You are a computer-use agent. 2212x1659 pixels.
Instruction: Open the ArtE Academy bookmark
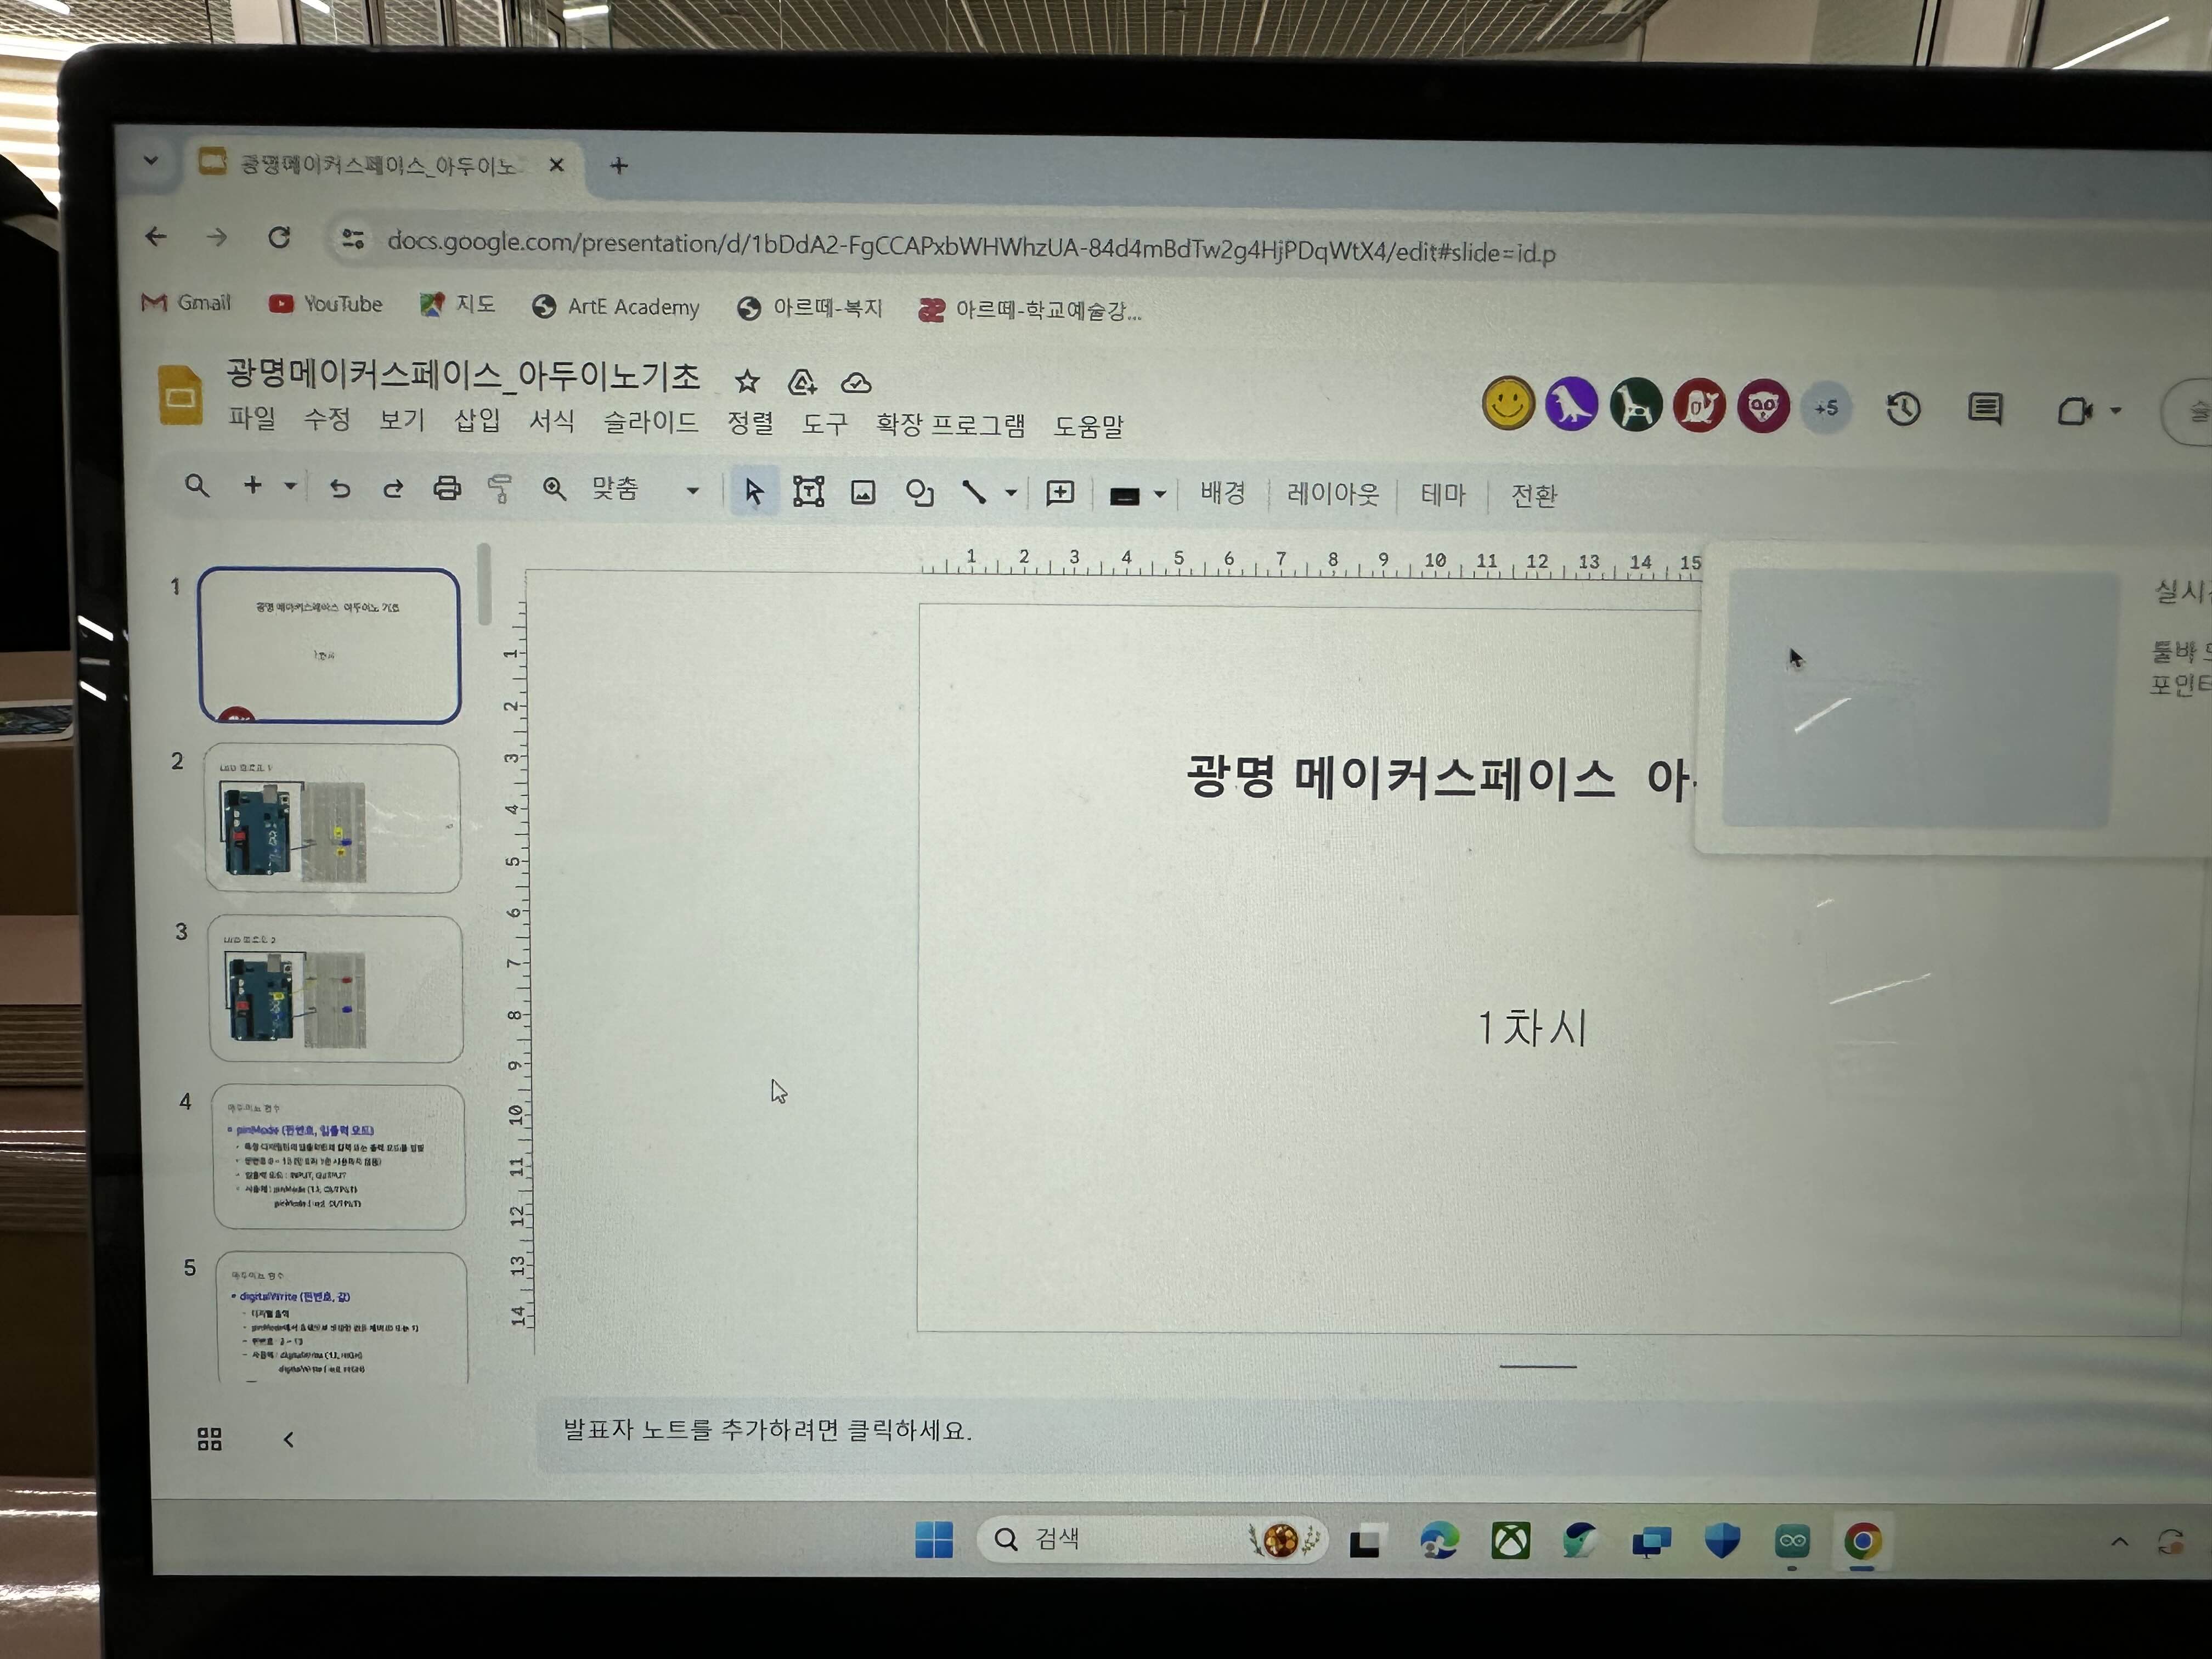[x=616, y=306]
